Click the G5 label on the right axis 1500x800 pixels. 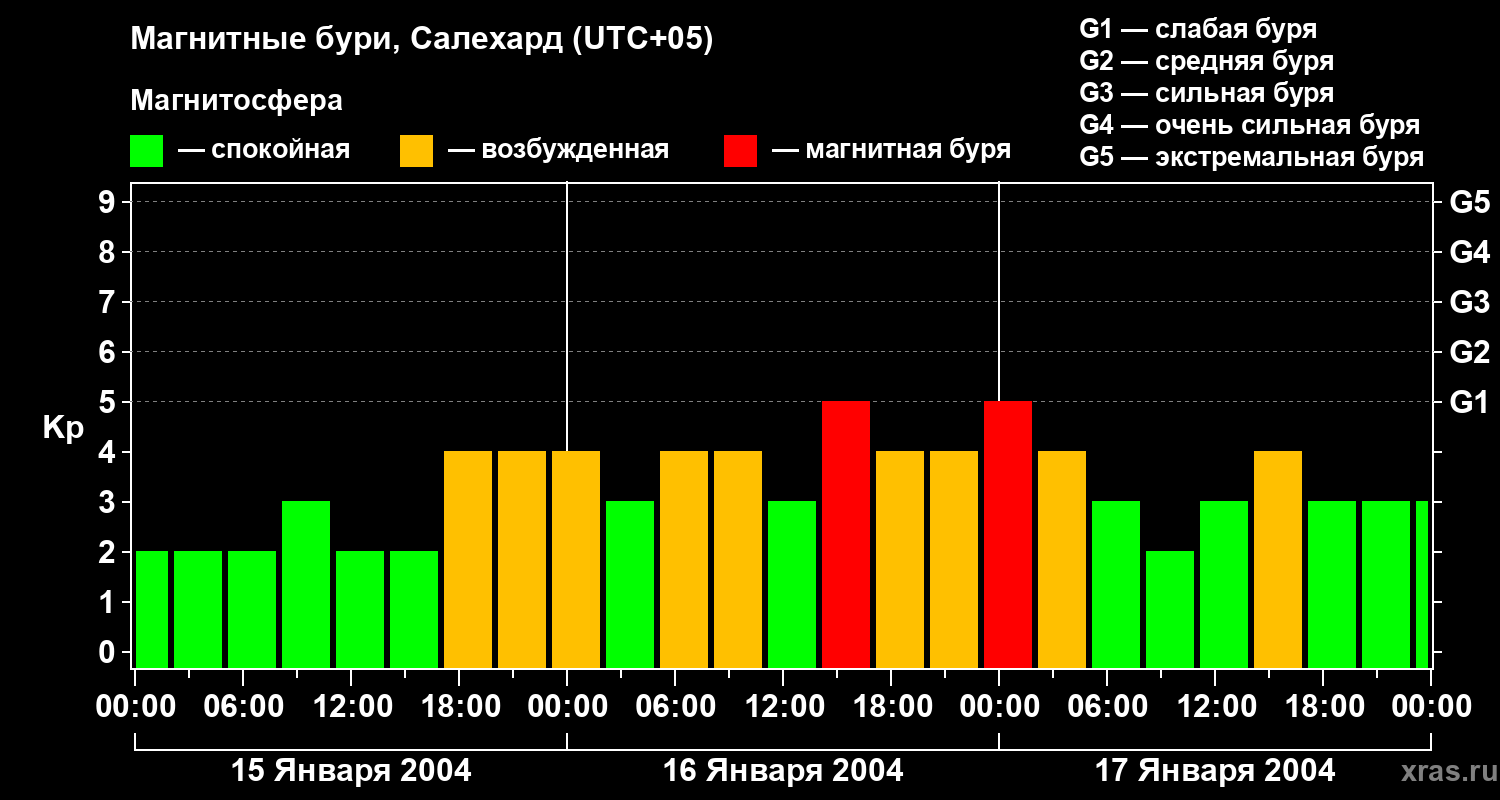1469,202
